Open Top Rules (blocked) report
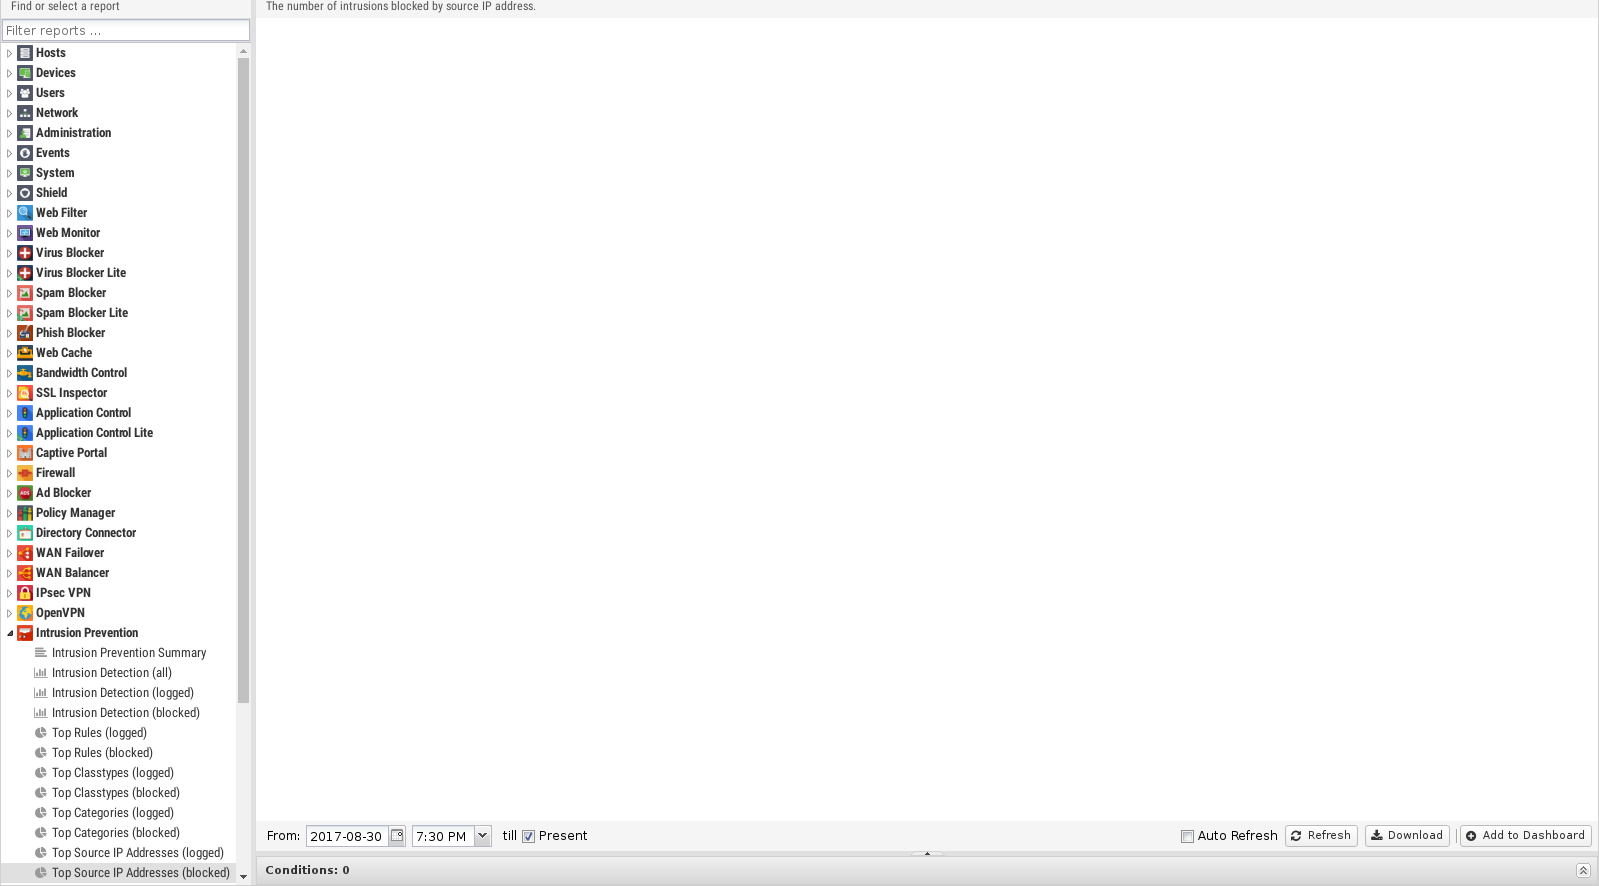This screenshot has width=1599, height=886. (102, 753)
